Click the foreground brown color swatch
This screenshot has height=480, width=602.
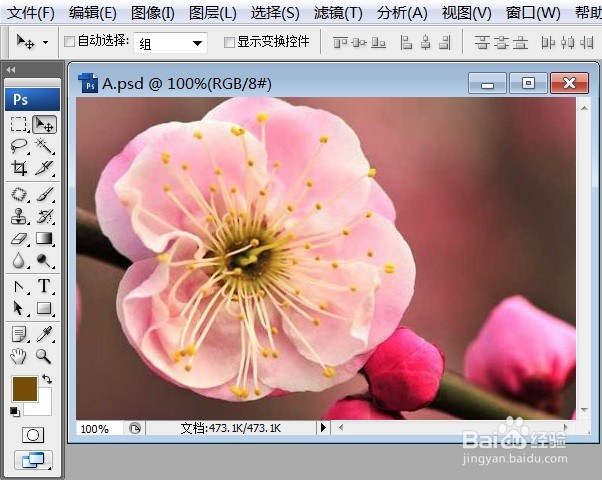(x=25, y=389)
